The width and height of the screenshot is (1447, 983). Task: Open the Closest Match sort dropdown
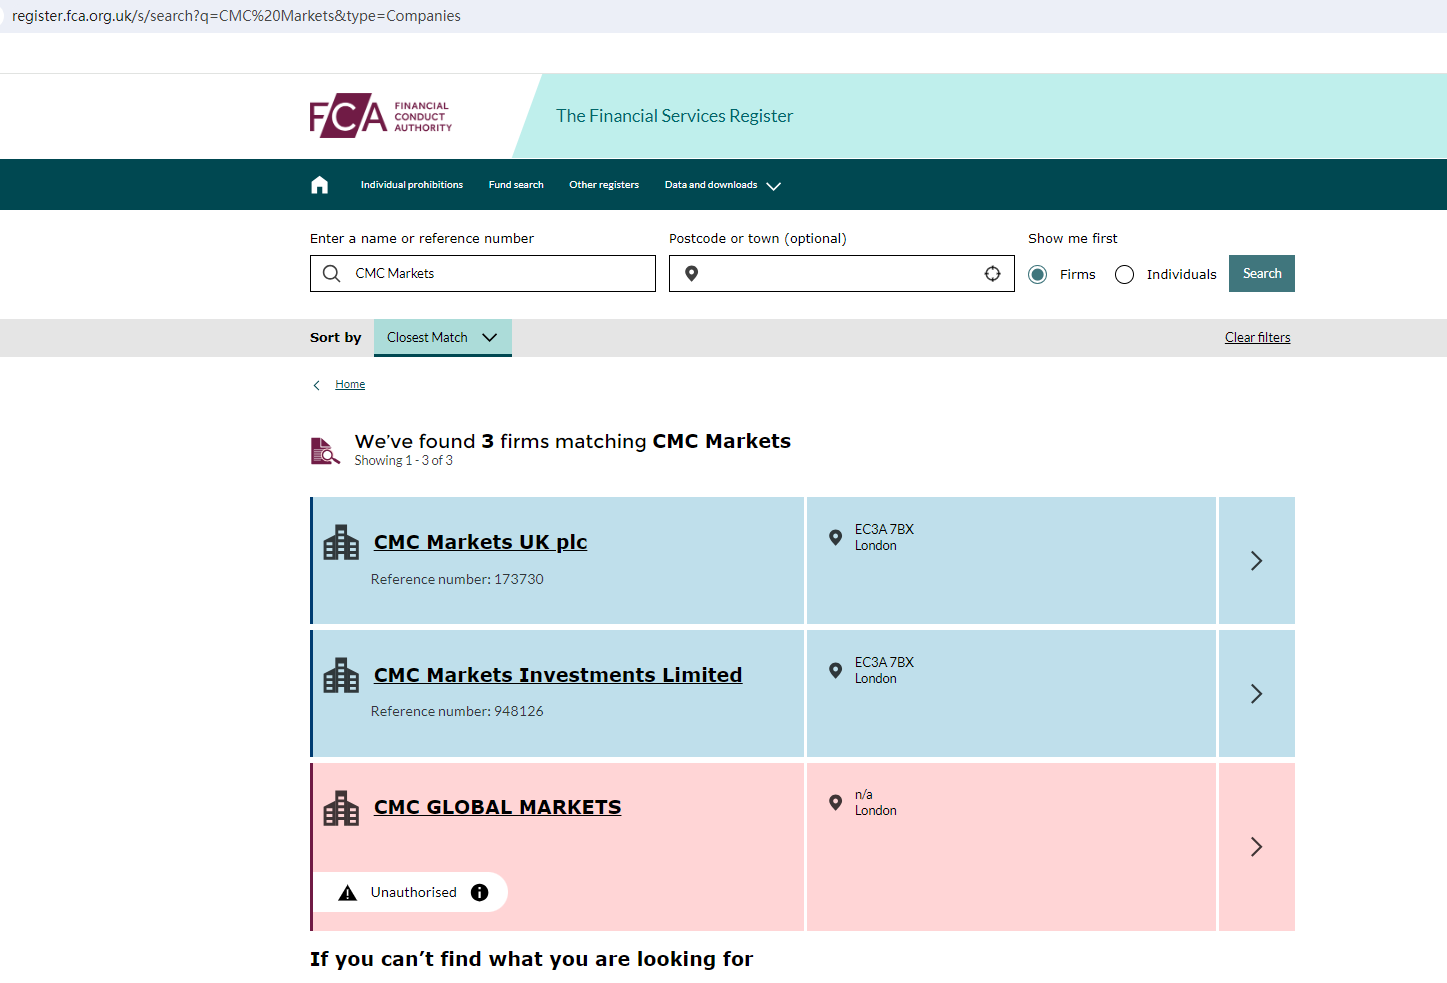click(442, 338)
